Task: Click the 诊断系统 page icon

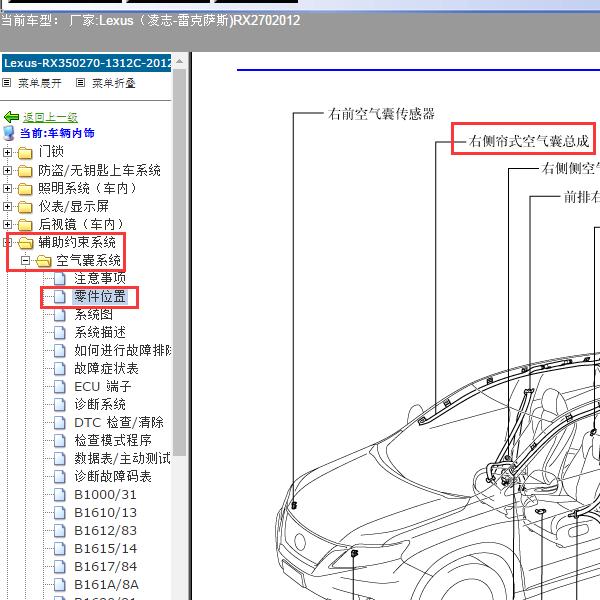Action: [60, 404]
